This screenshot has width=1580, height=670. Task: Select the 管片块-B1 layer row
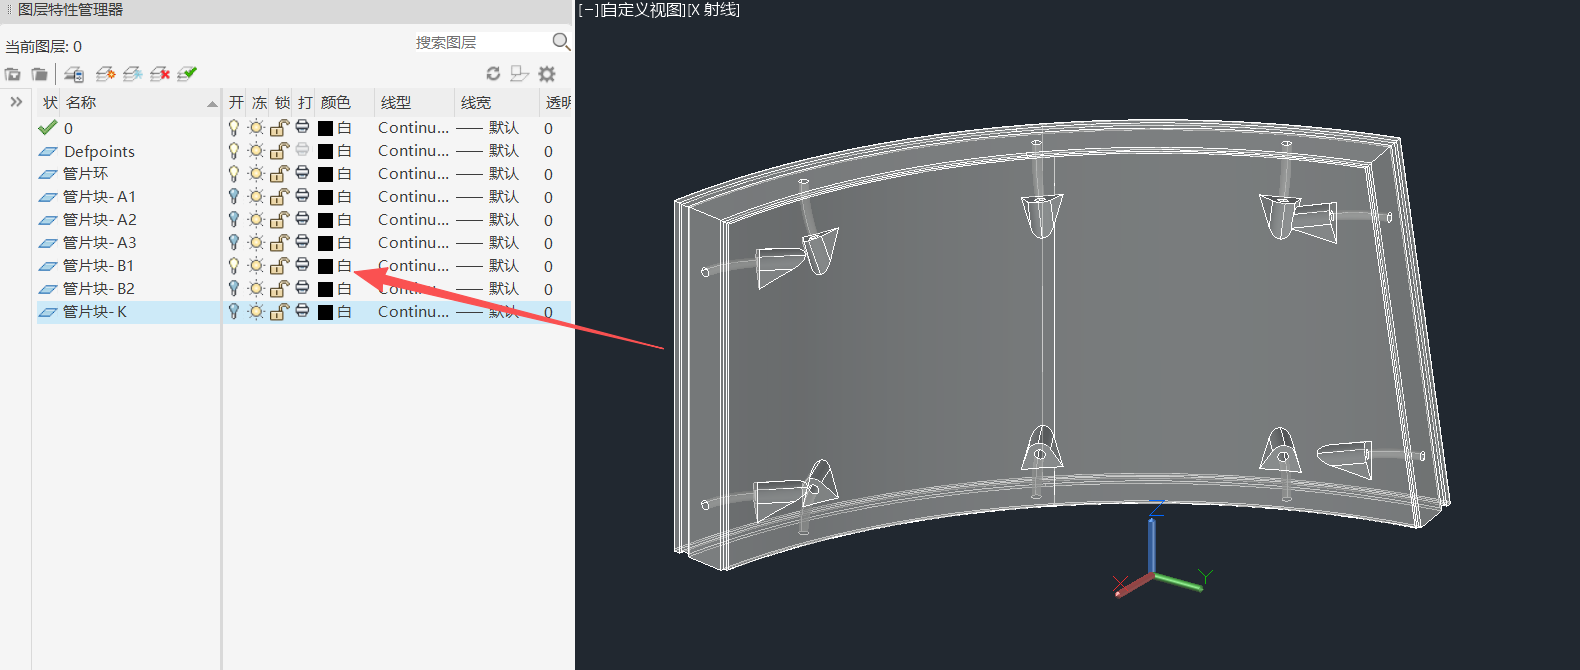pyautogui.click(x=98, y=266)
